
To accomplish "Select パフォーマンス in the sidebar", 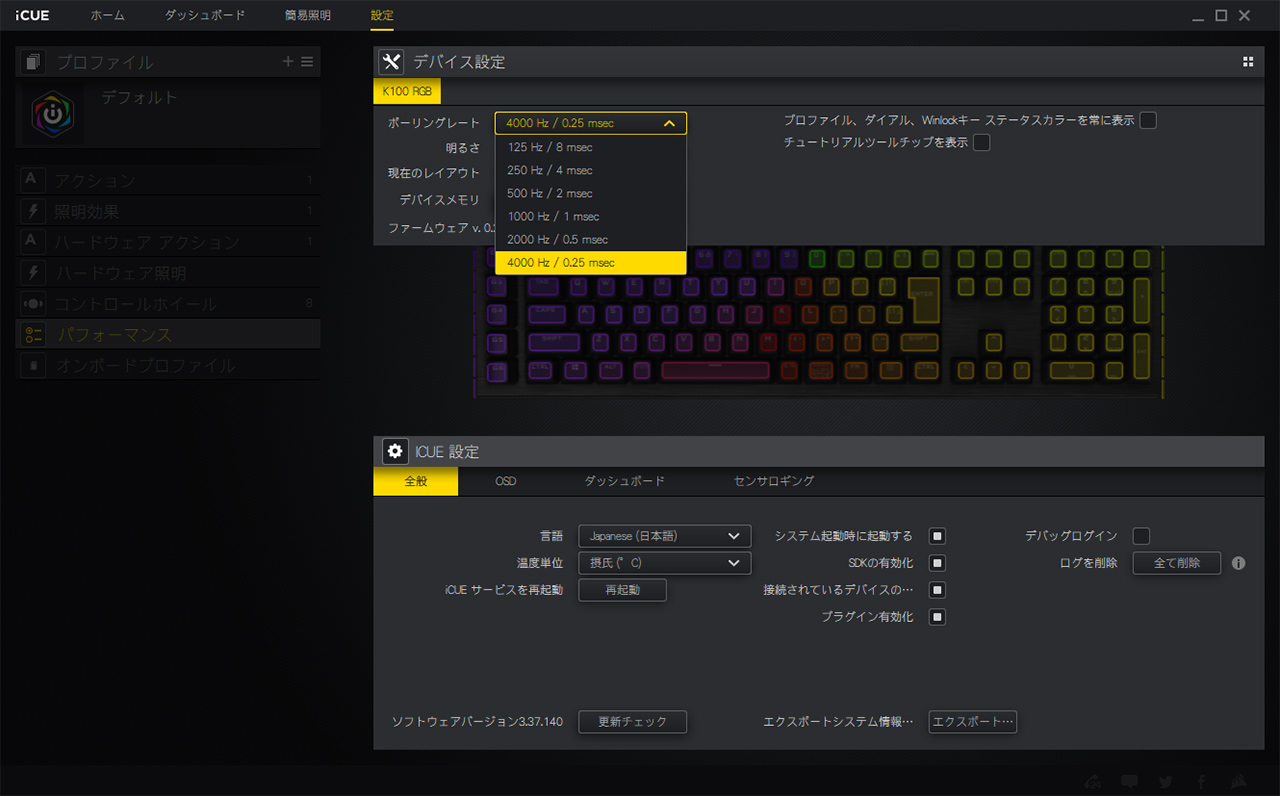I will [168, 335].
